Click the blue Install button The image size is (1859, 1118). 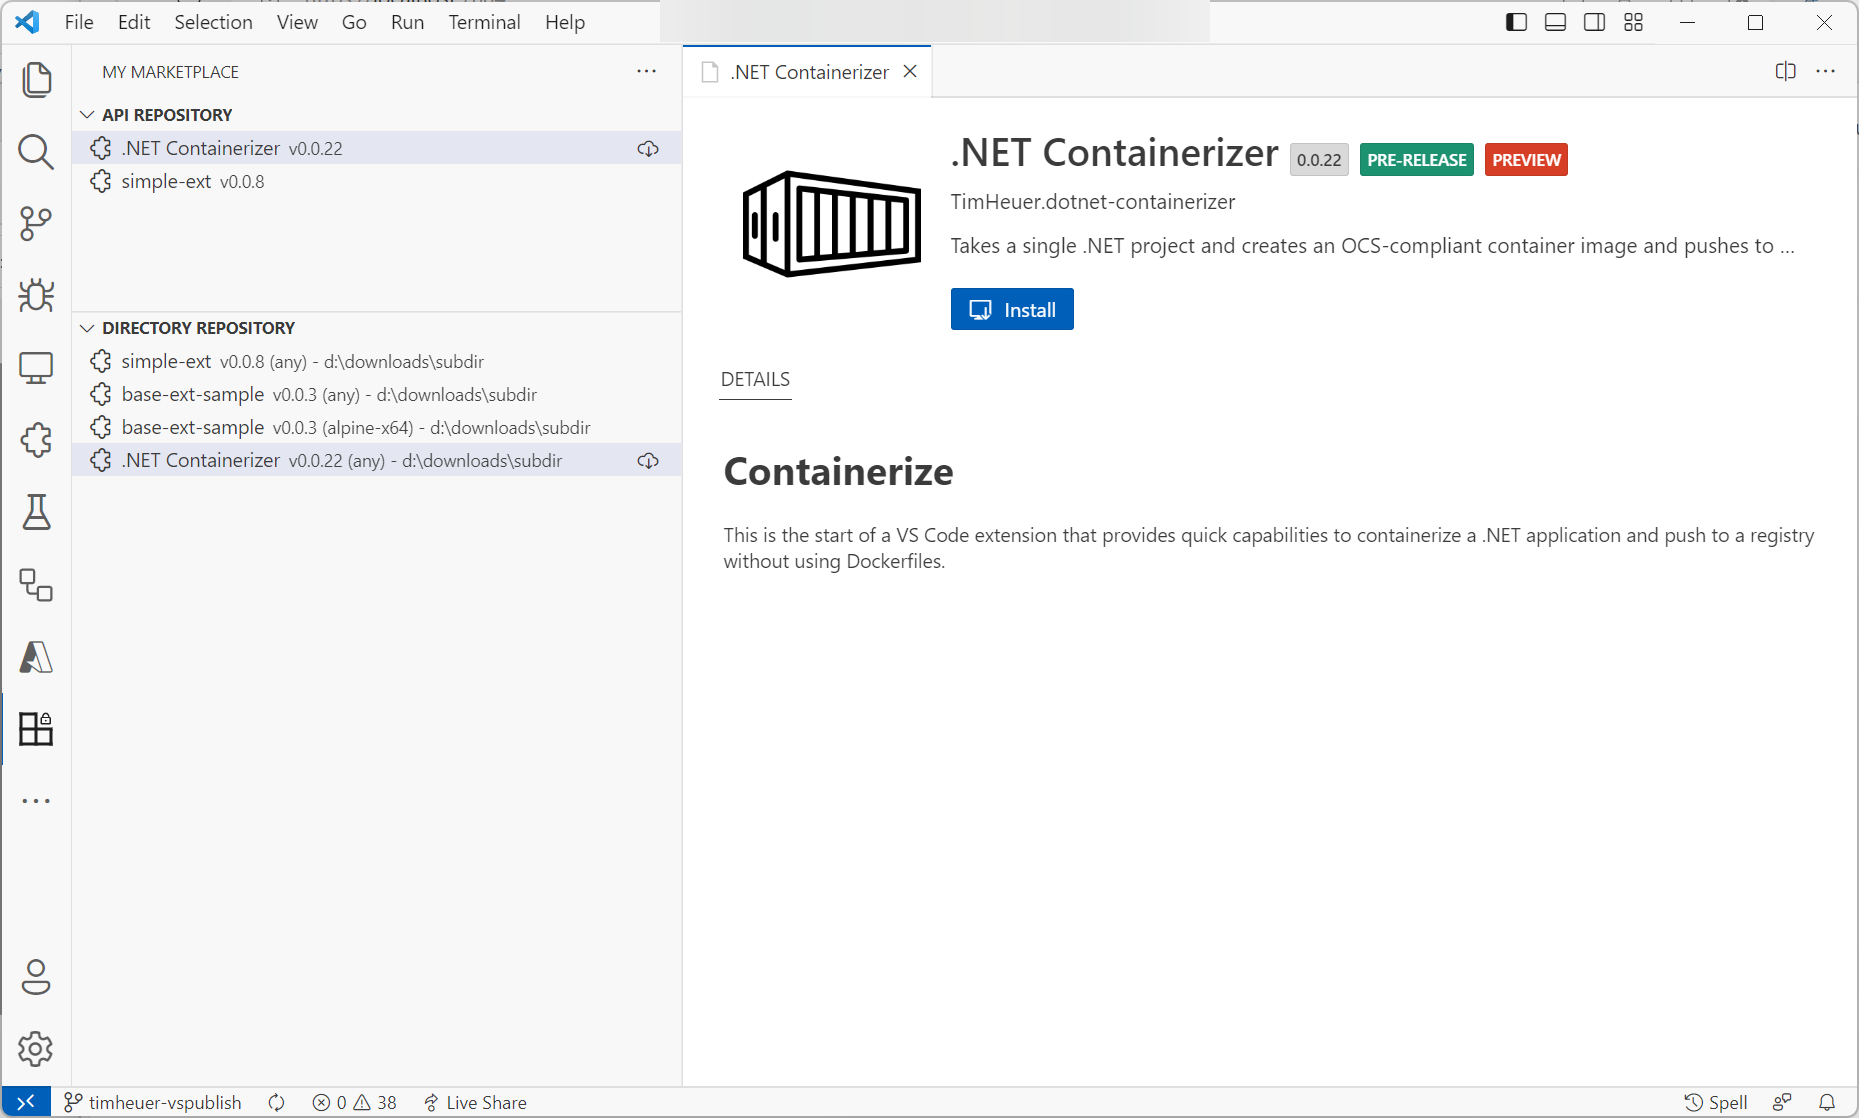coord(1012,310)
